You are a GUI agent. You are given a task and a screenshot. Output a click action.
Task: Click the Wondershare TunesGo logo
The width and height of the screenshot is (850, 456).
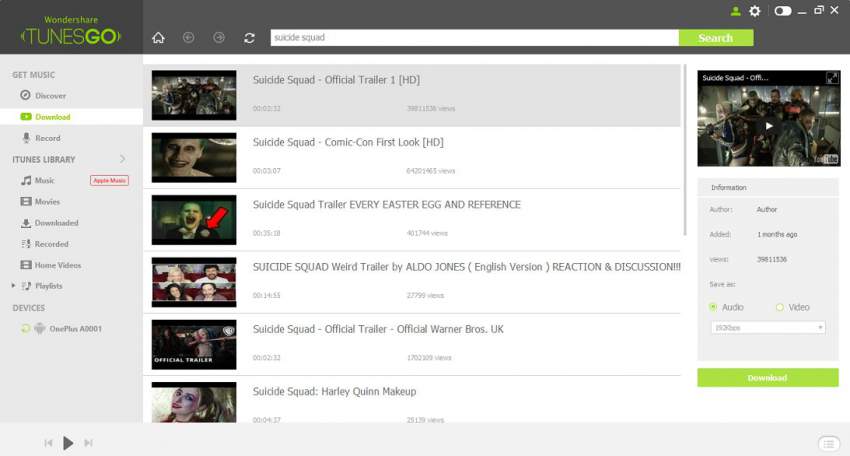tap(71, 31)
